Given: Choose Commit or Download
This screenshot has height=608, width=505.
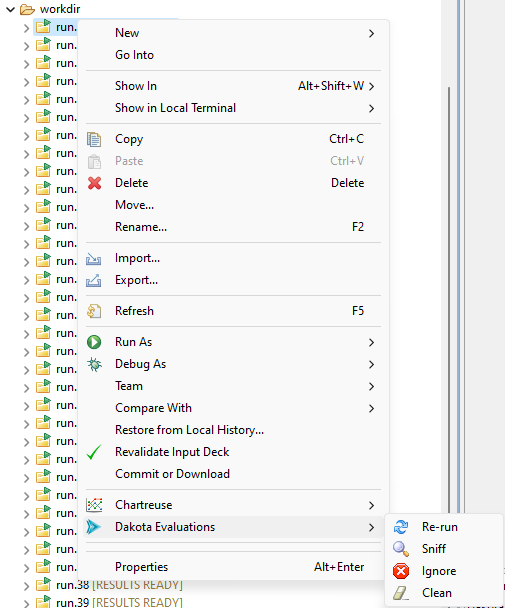Looking at the screenshot, I should [x=233, y=474].
